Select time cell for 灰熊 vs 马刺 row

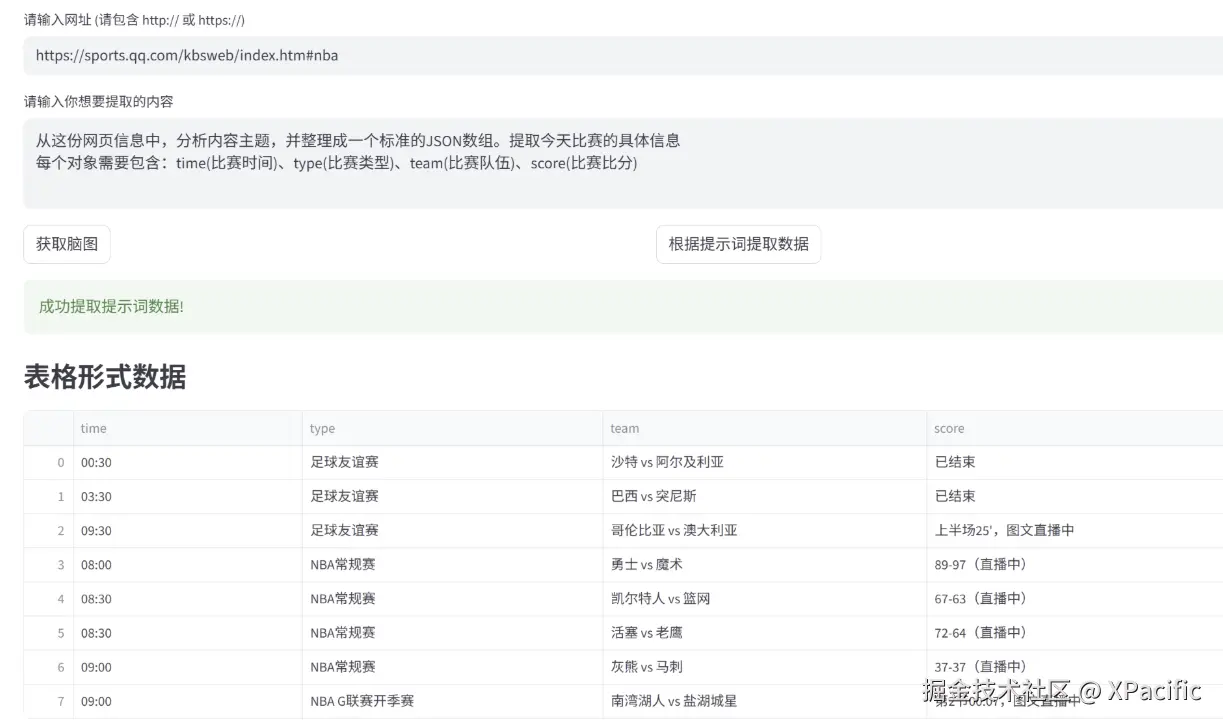pyautogui.click(x=188, y=666)
